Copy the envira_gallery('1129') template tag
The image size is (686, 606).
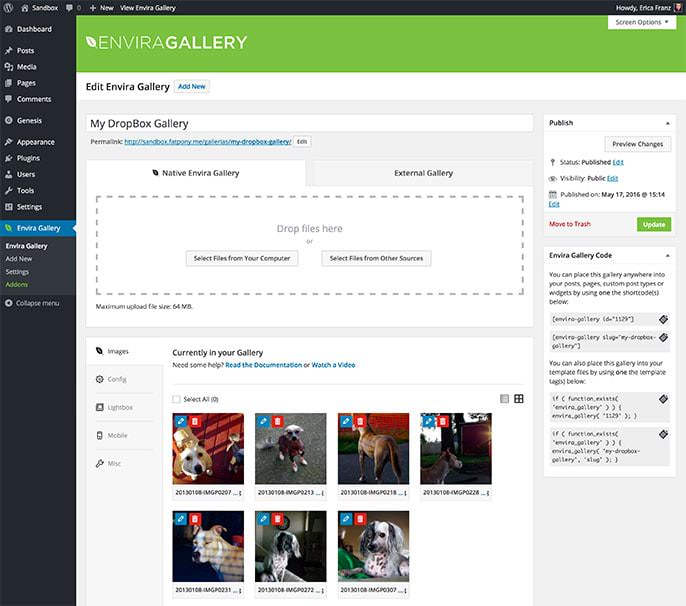[x=663, y=399]
